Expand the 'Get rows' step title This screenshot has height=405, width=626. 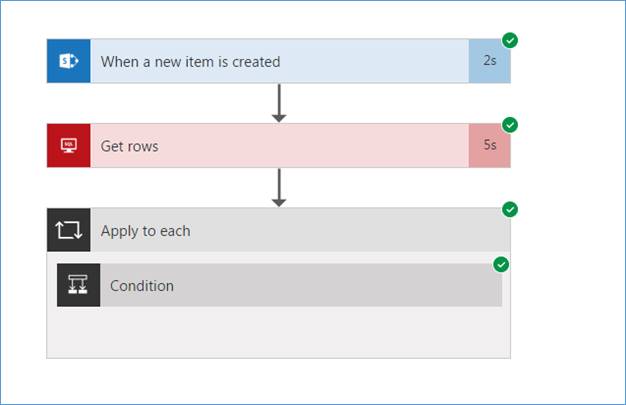[x=130, y=146]
